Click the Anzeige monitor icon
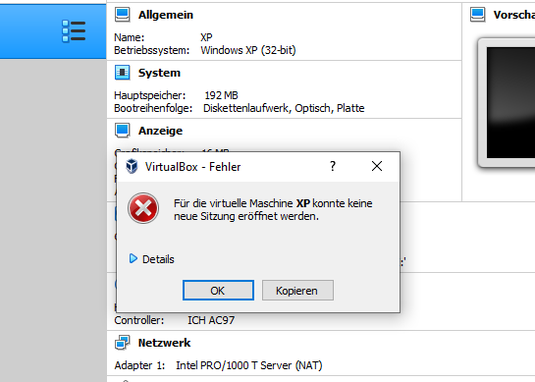 tap(122, 131)
